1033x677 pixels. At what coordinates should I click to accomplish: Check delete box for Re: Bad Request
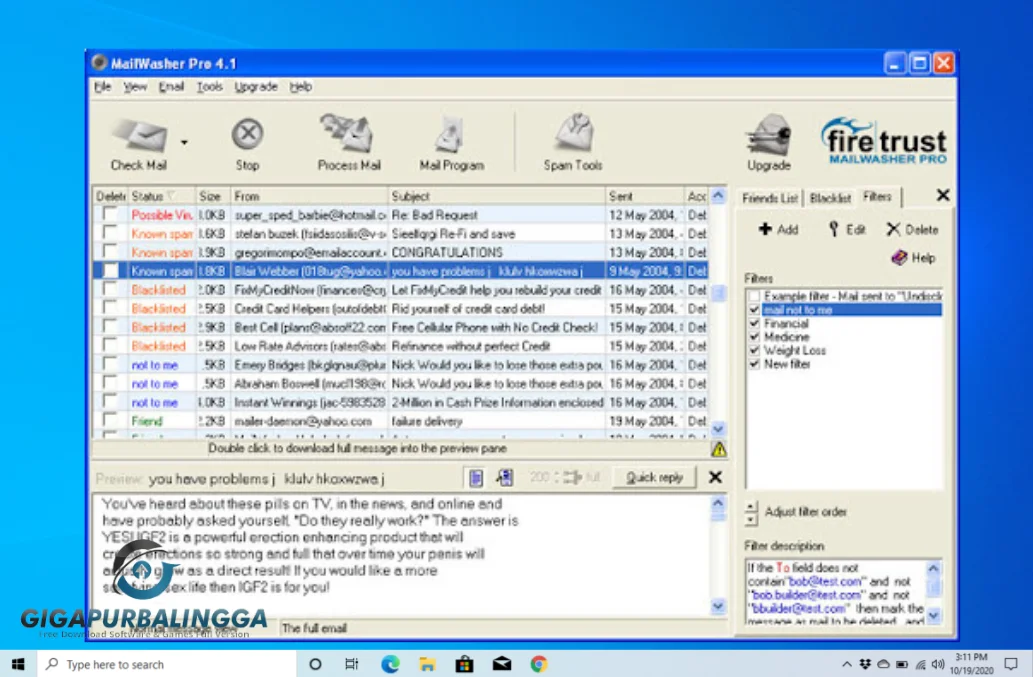[x=110, y=215]
